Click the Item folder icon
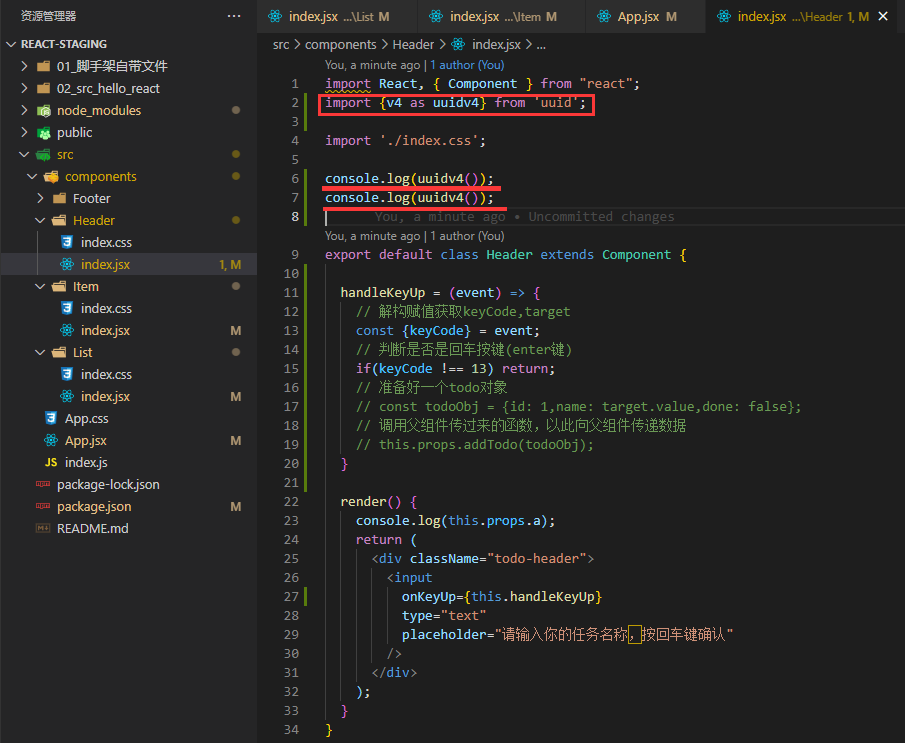 [x=59, y=286]
